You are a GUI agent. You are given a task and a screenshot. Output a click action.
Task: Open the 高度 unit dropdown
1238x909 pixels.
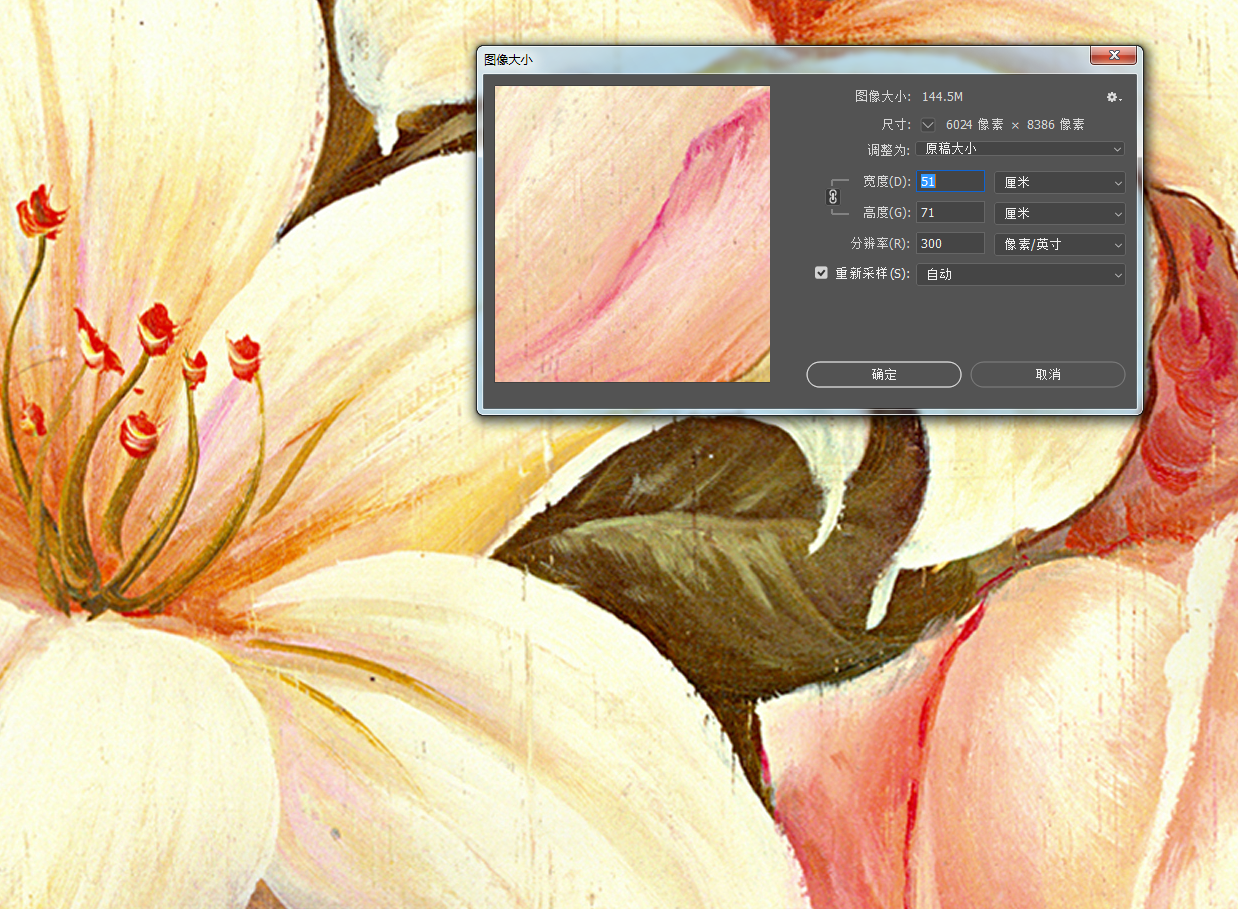1060,213
